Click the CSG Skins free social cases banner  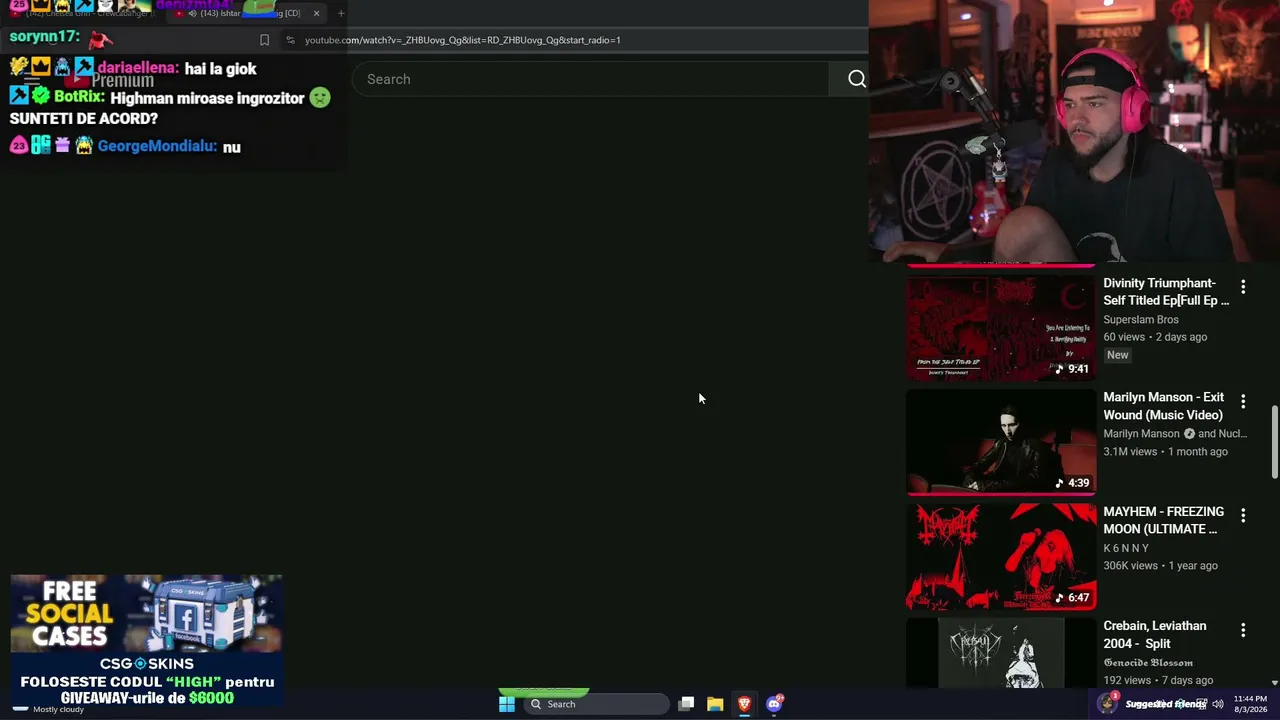point(146,641)
